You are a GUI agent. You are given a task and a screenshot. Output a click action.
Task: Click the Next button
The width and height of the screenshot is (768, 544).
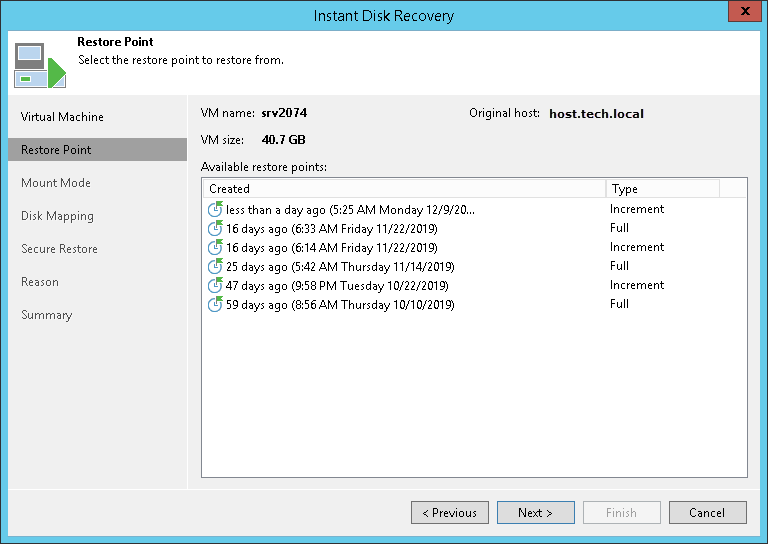pyautogui.click(x=535, y=513)
